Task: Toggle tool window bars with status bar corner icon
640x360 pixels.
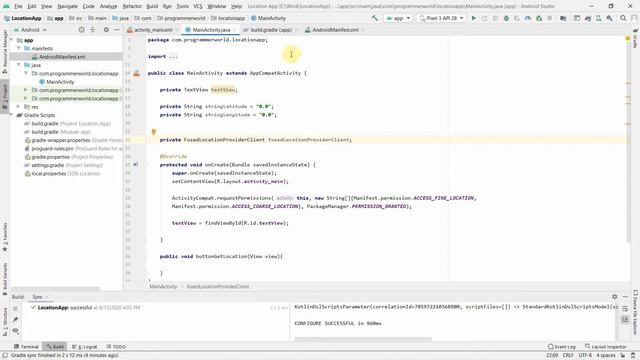Action: [x=5, y=356]
